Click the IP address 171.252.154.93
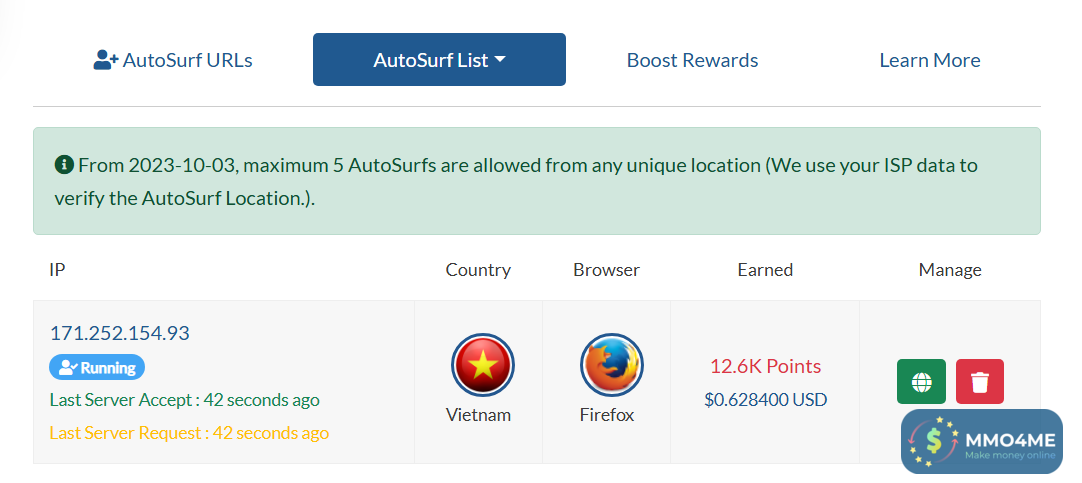1082x483 pixels. [120, 333]
